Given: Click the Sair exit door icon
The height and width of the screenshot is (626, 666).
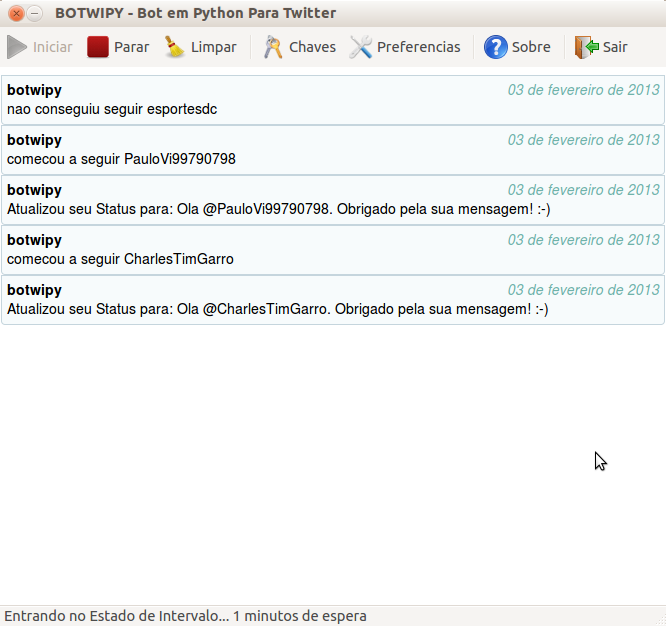Looking at the screenshot, I should coord(587,47).
